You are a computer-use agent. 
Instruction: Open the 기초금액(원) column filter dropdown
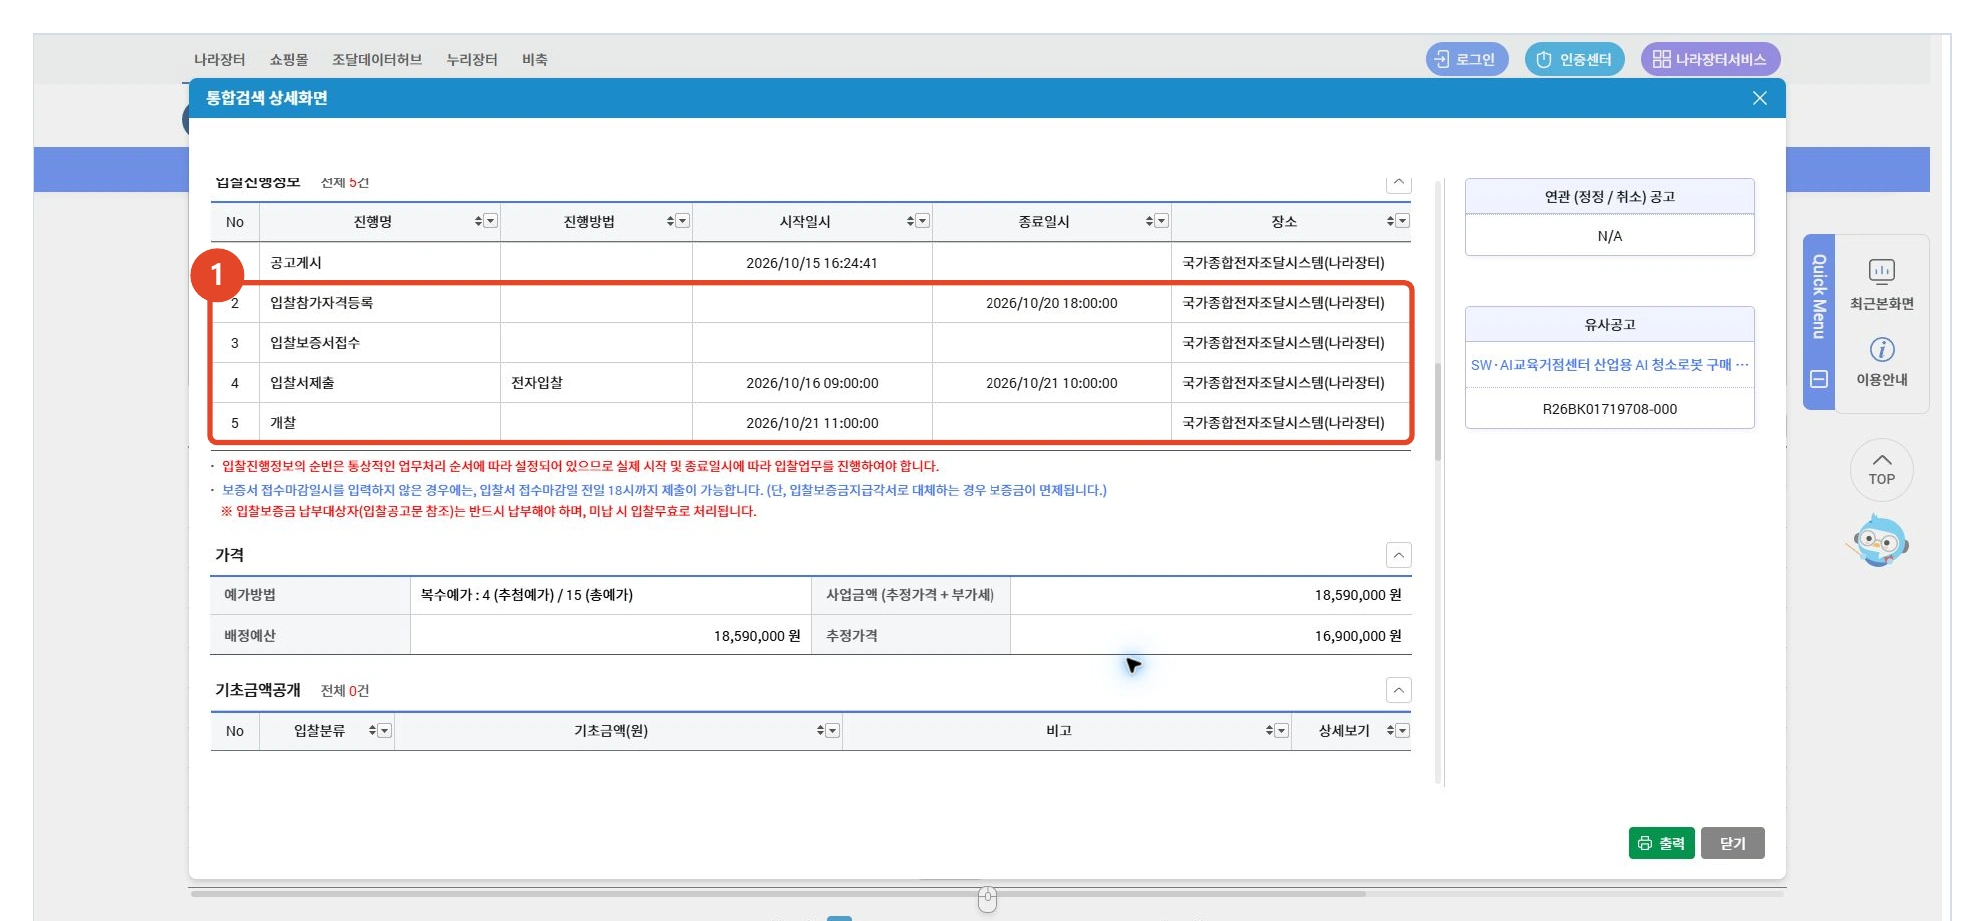(x=832, y=731)
